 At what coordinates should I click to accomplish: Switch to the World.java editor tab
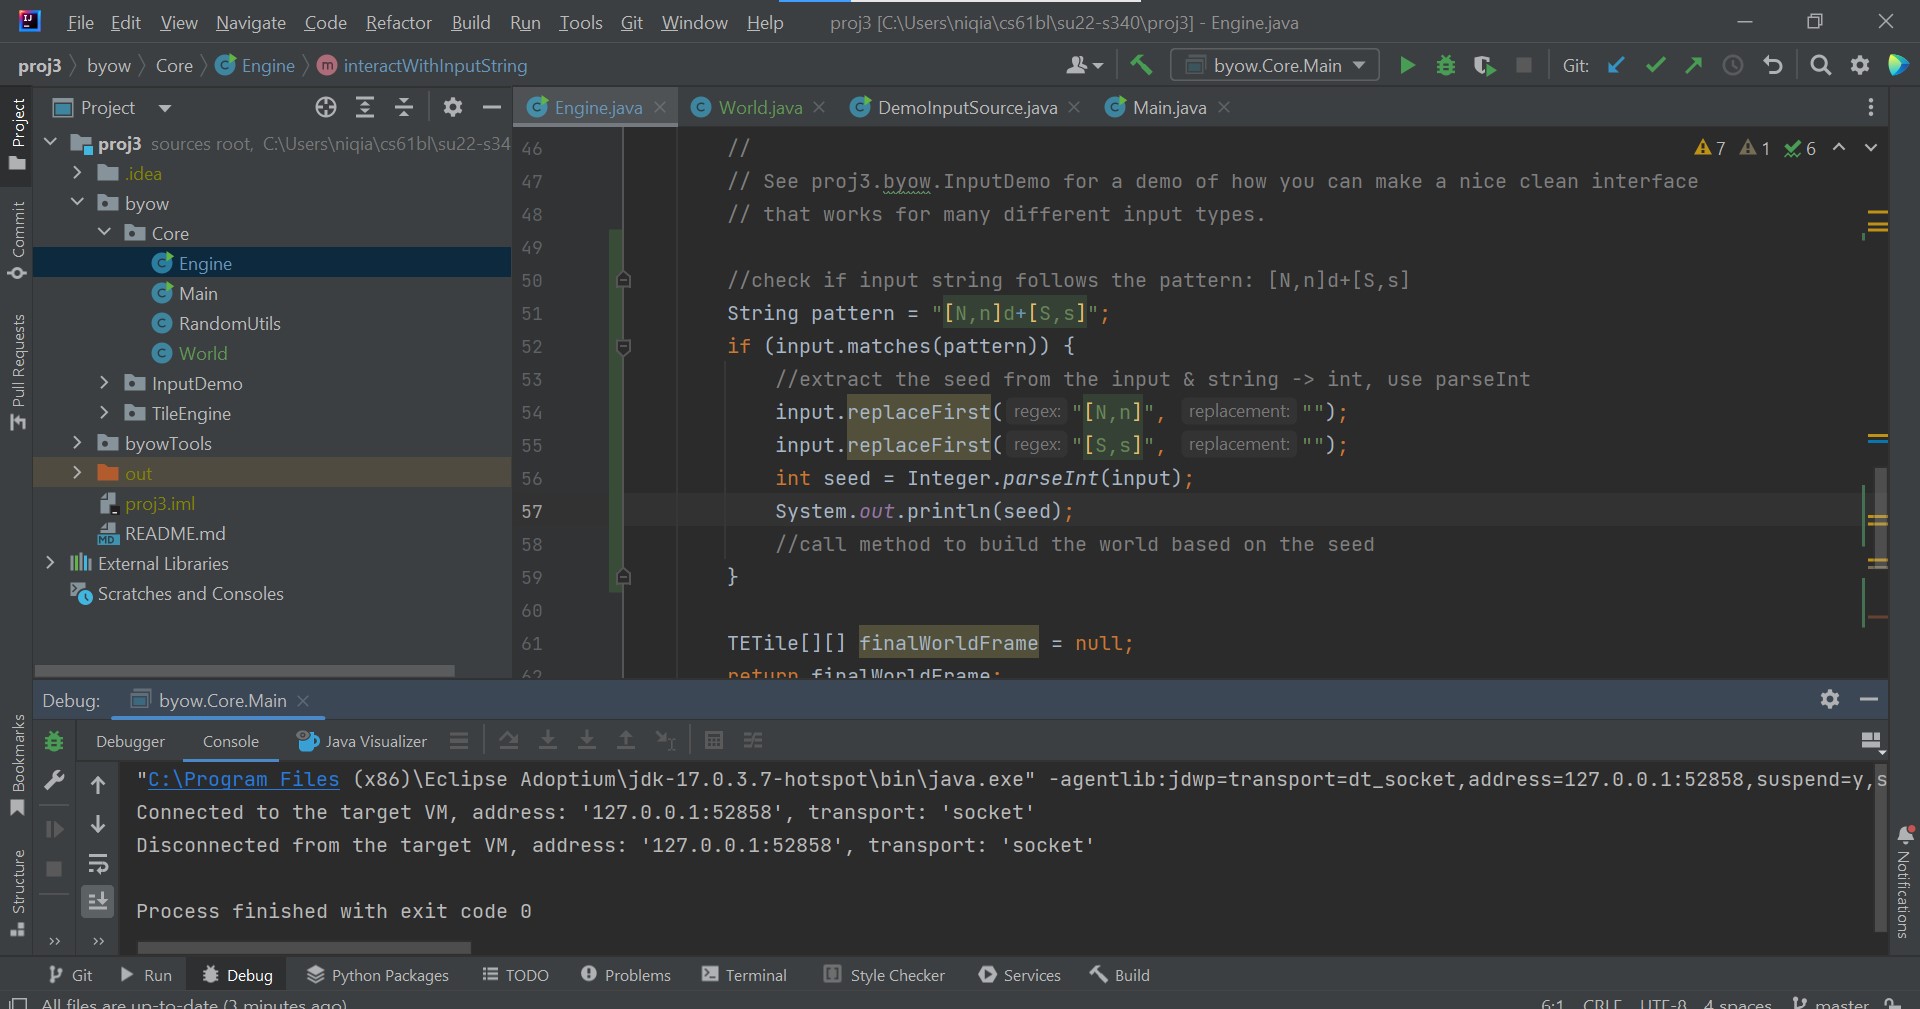[x=759, y=108]
